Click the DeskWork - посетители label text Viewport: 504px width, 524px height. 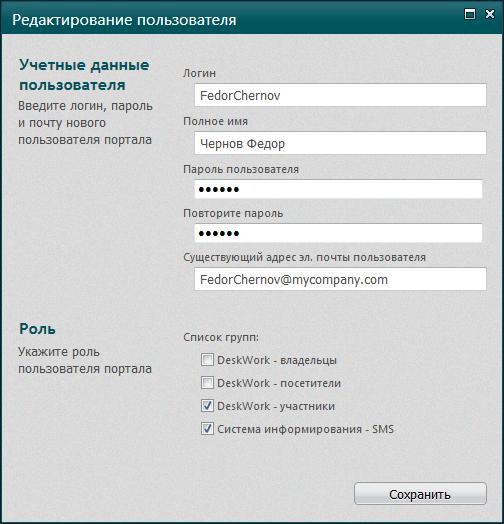(279, 383)
